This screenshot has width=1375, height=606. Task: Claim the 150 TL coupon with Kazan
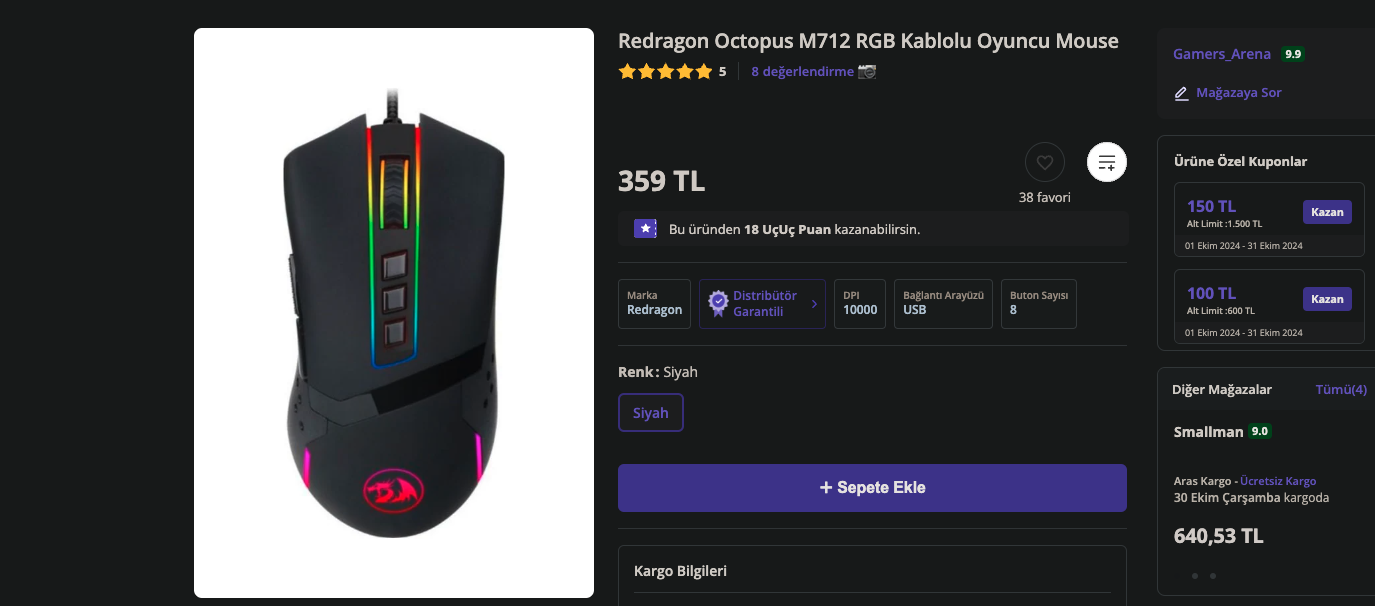1327,212
